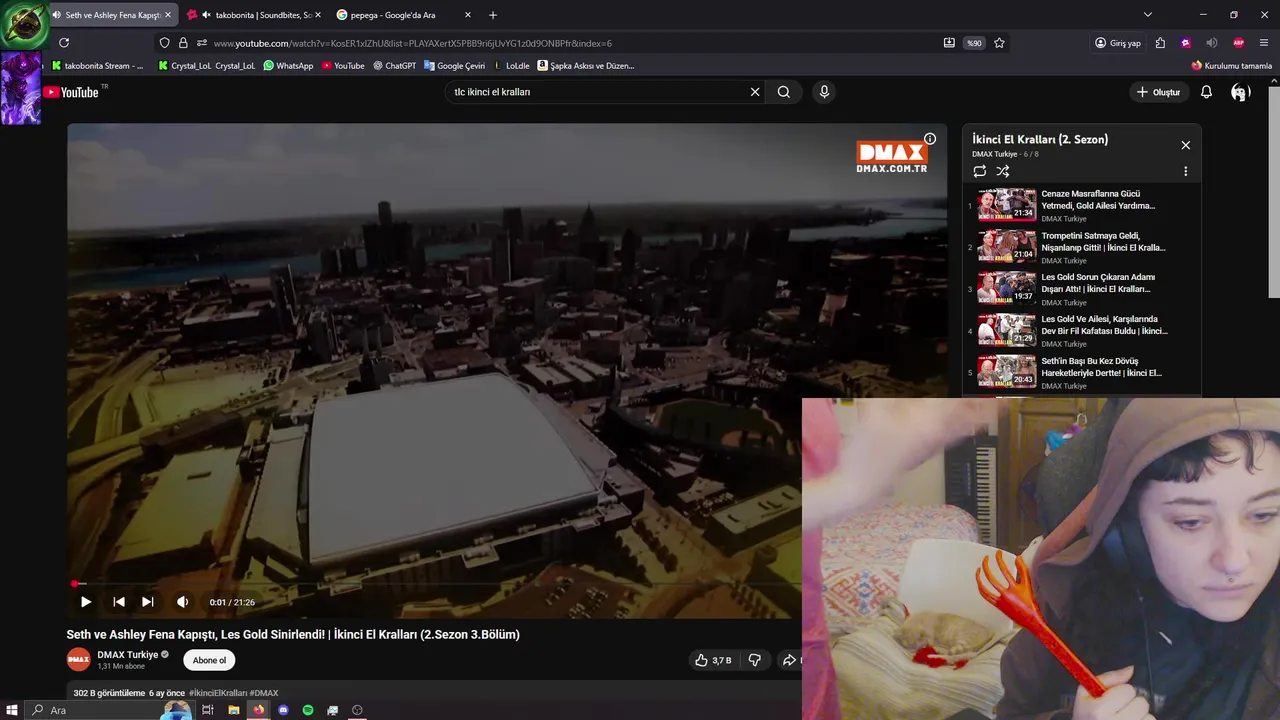1280x720 pixels.
Task: Skip to the next video in playlist
Action: tap(148, 602)
